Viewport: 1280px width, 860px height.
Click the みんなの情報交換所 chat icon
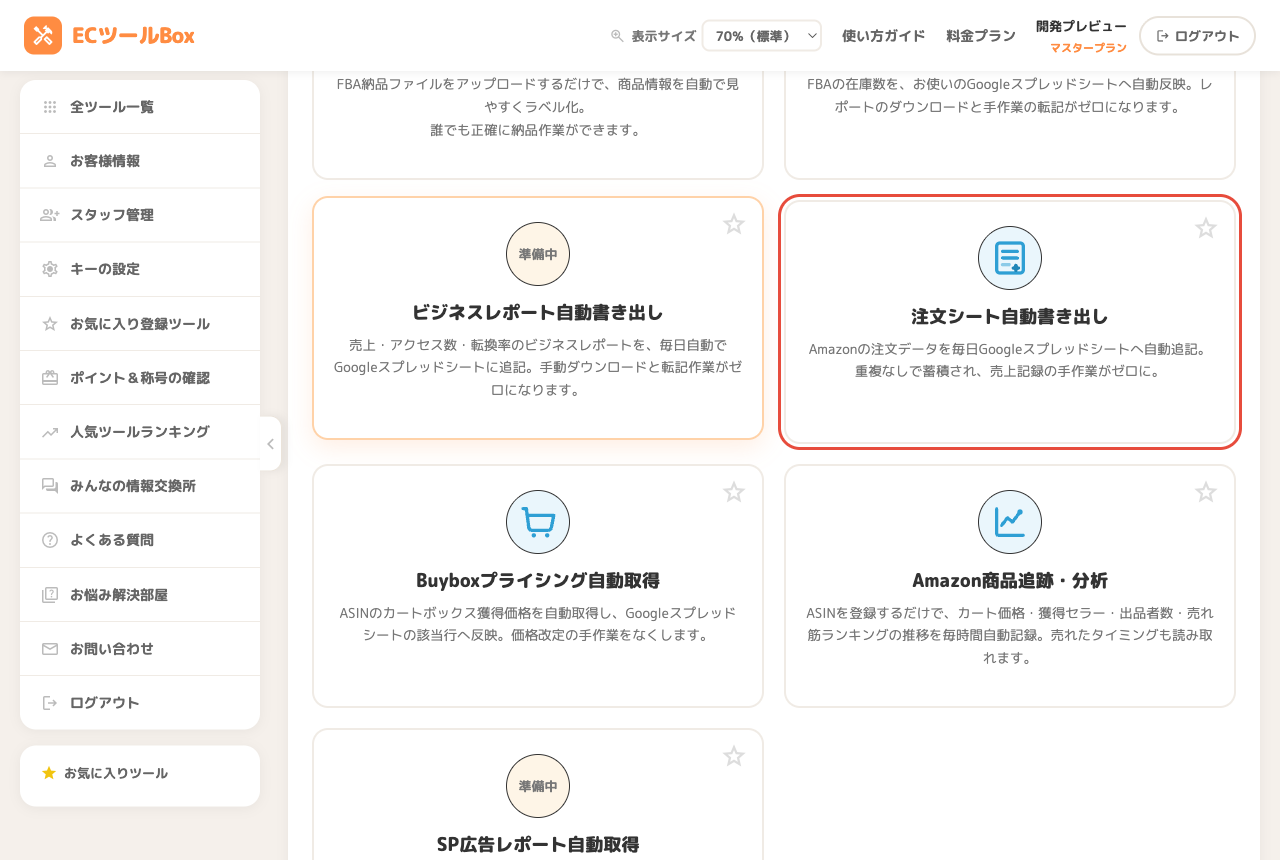(50, 486)
